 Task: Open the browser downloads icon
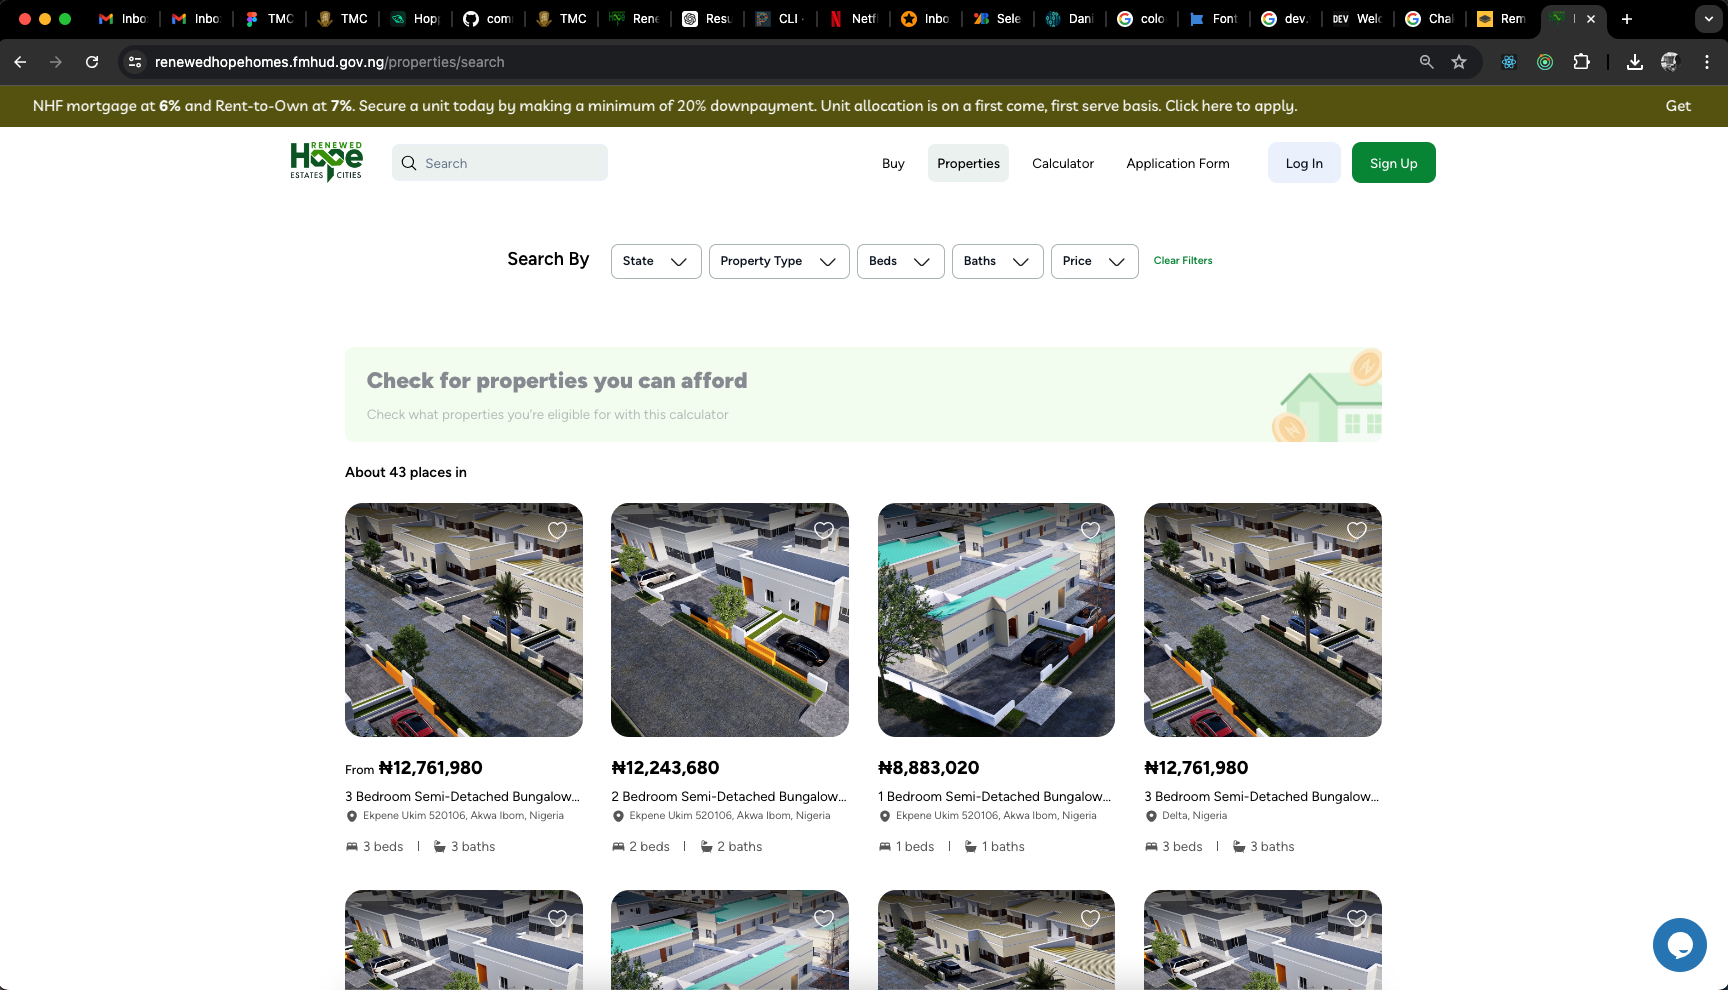click(1635, 62)
